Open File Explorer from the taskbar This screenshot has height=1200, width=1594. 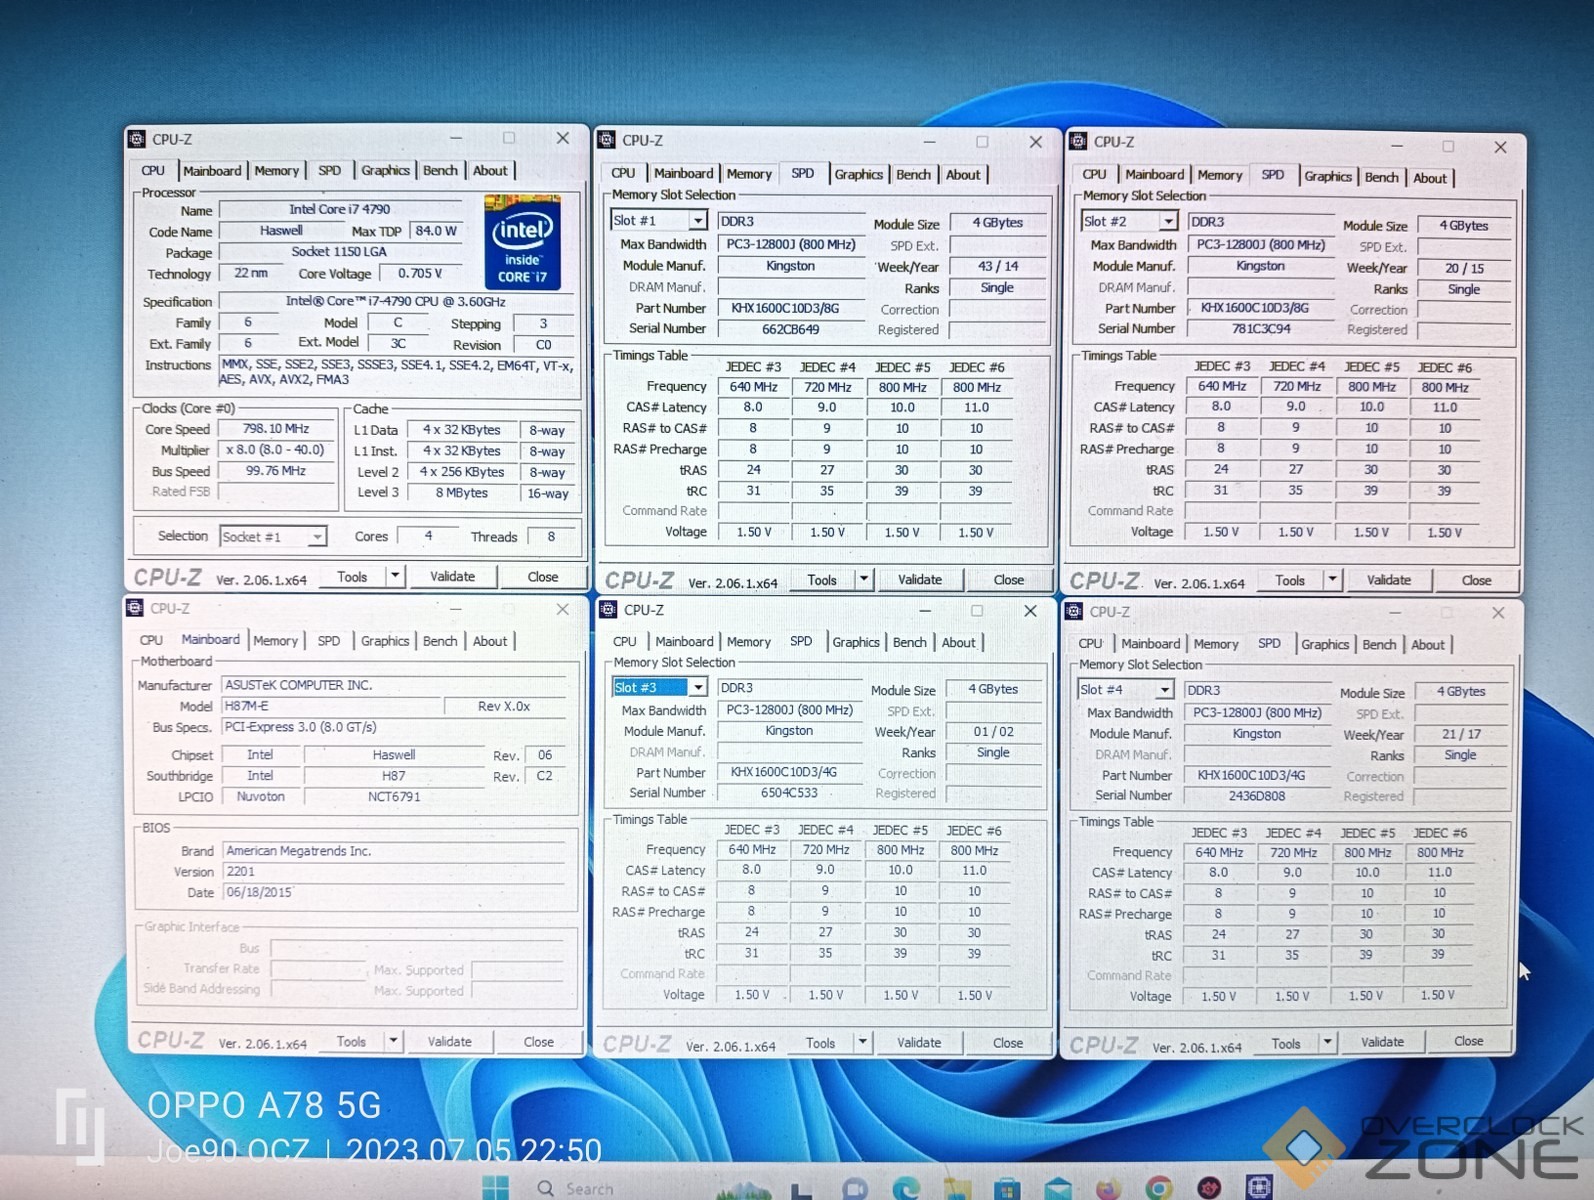pos(957,1188)
